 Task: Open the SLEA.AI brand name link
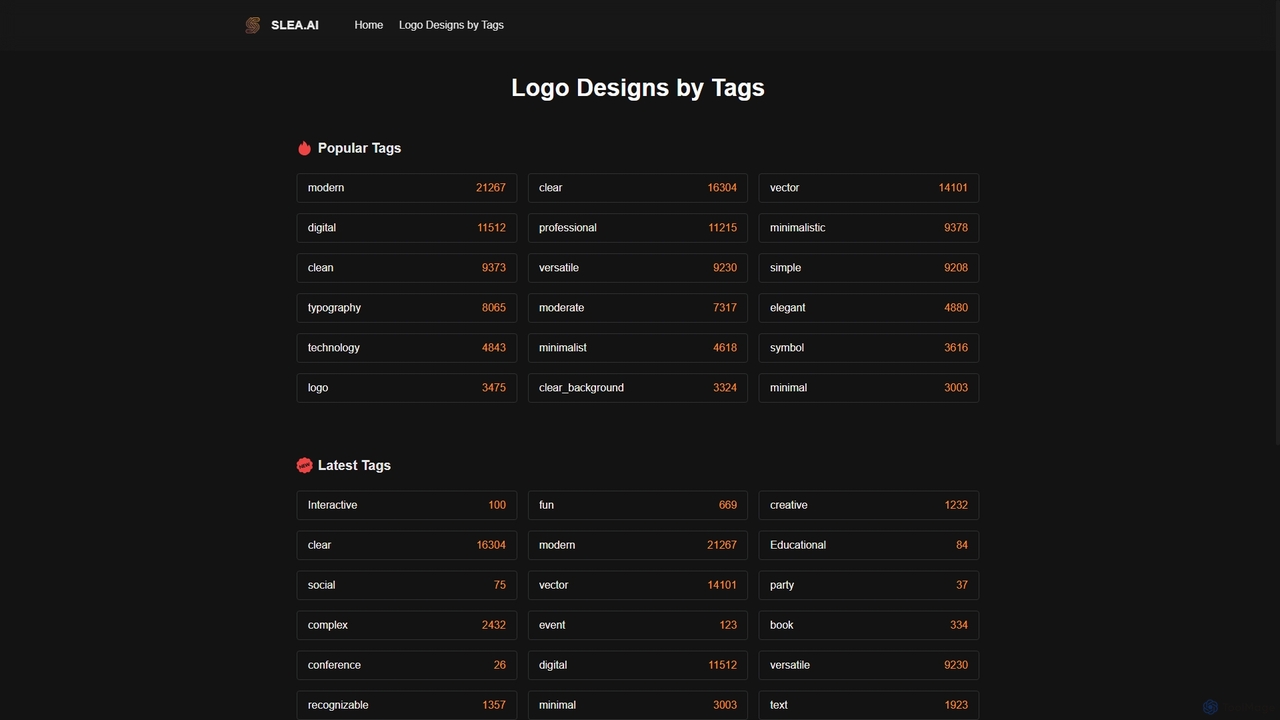(295, 25)
